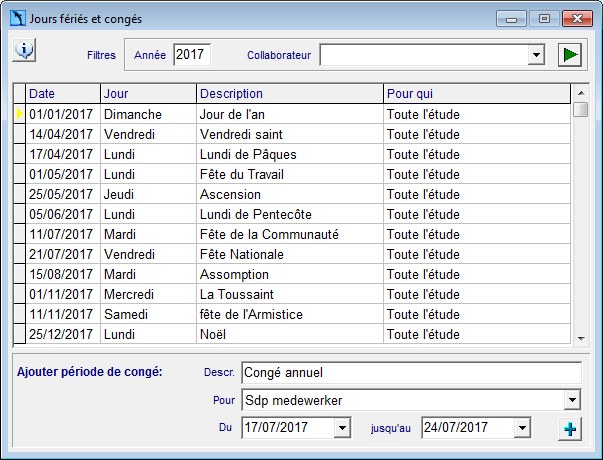Sort by the Date column header
Viewport: 603px width, 460px height.
(63, 93)
